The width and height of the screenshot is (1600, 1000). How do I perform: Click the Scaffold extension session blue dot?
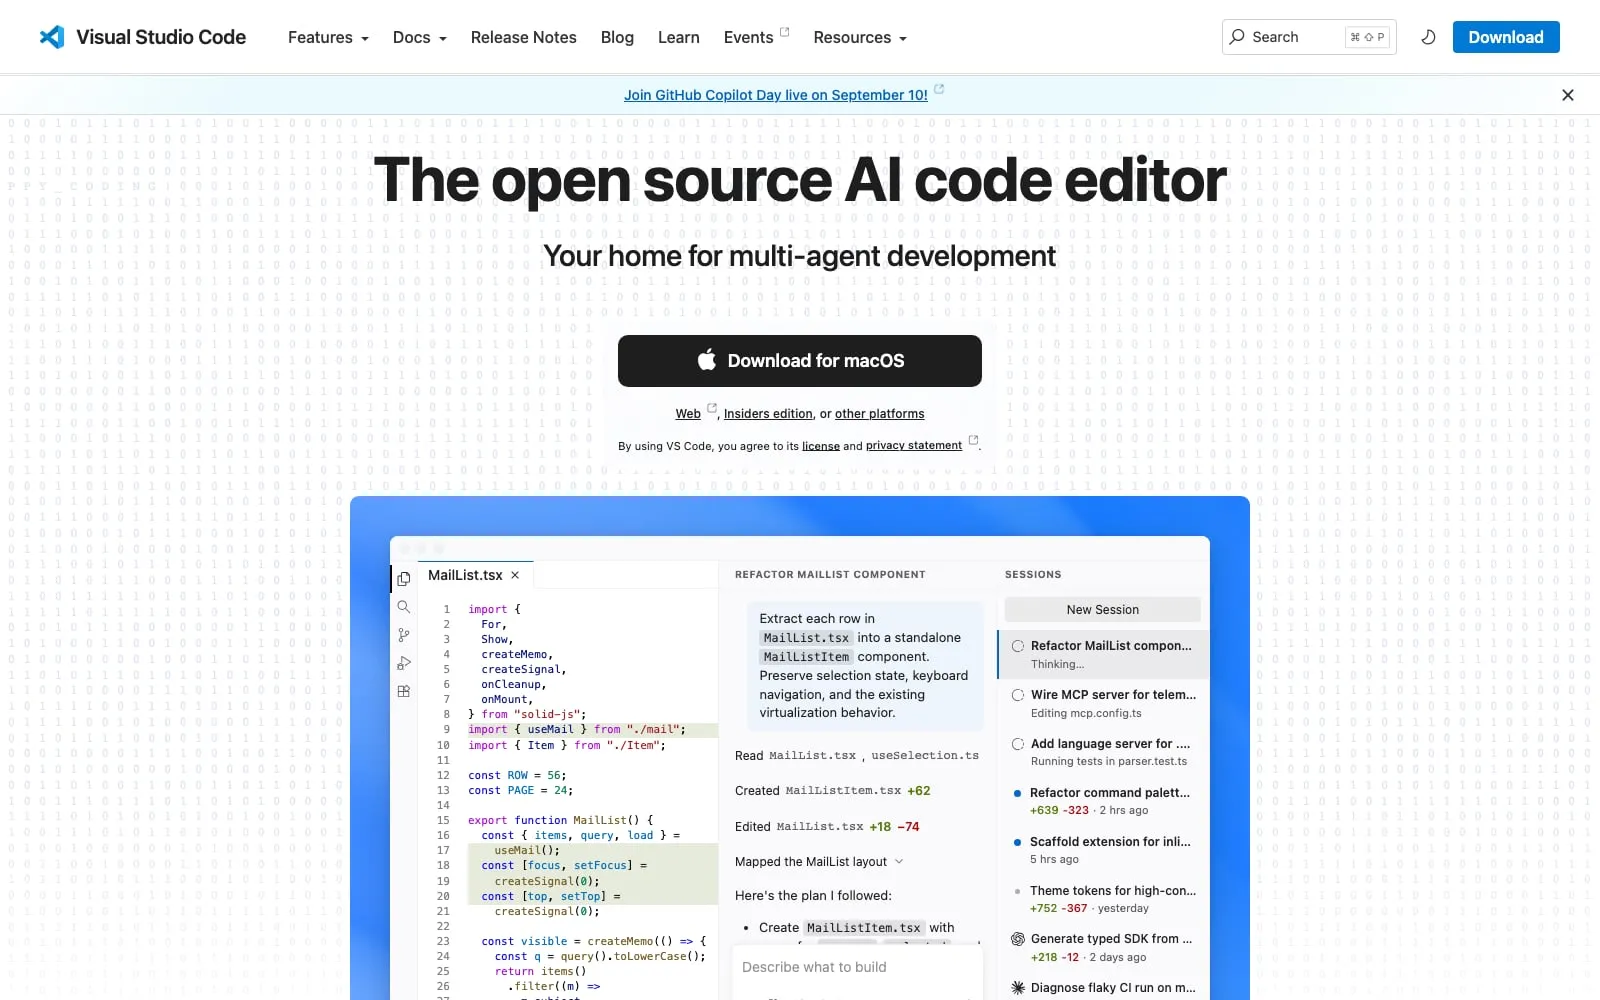[1018, 842]
